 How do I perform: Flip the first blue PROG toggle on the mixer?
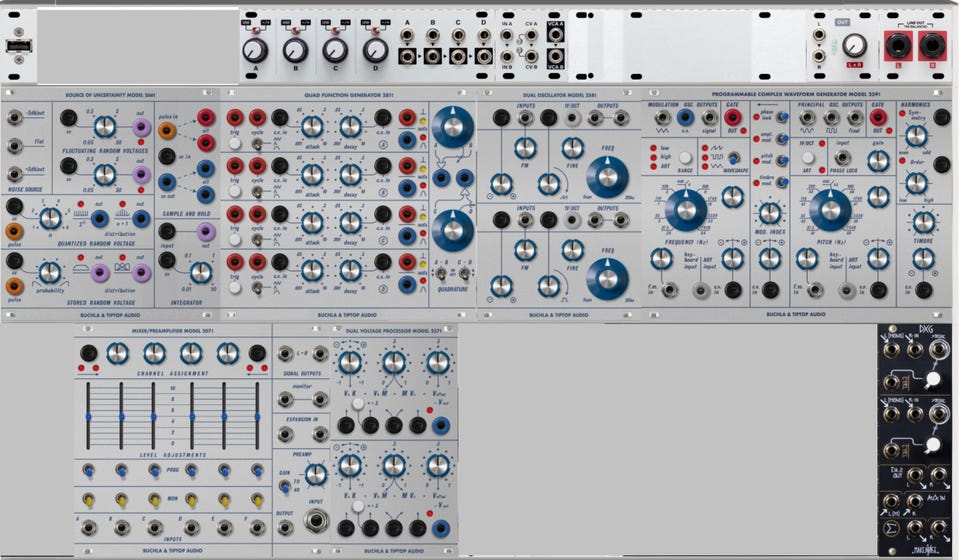pyautogui.click(x=88, y=470)
